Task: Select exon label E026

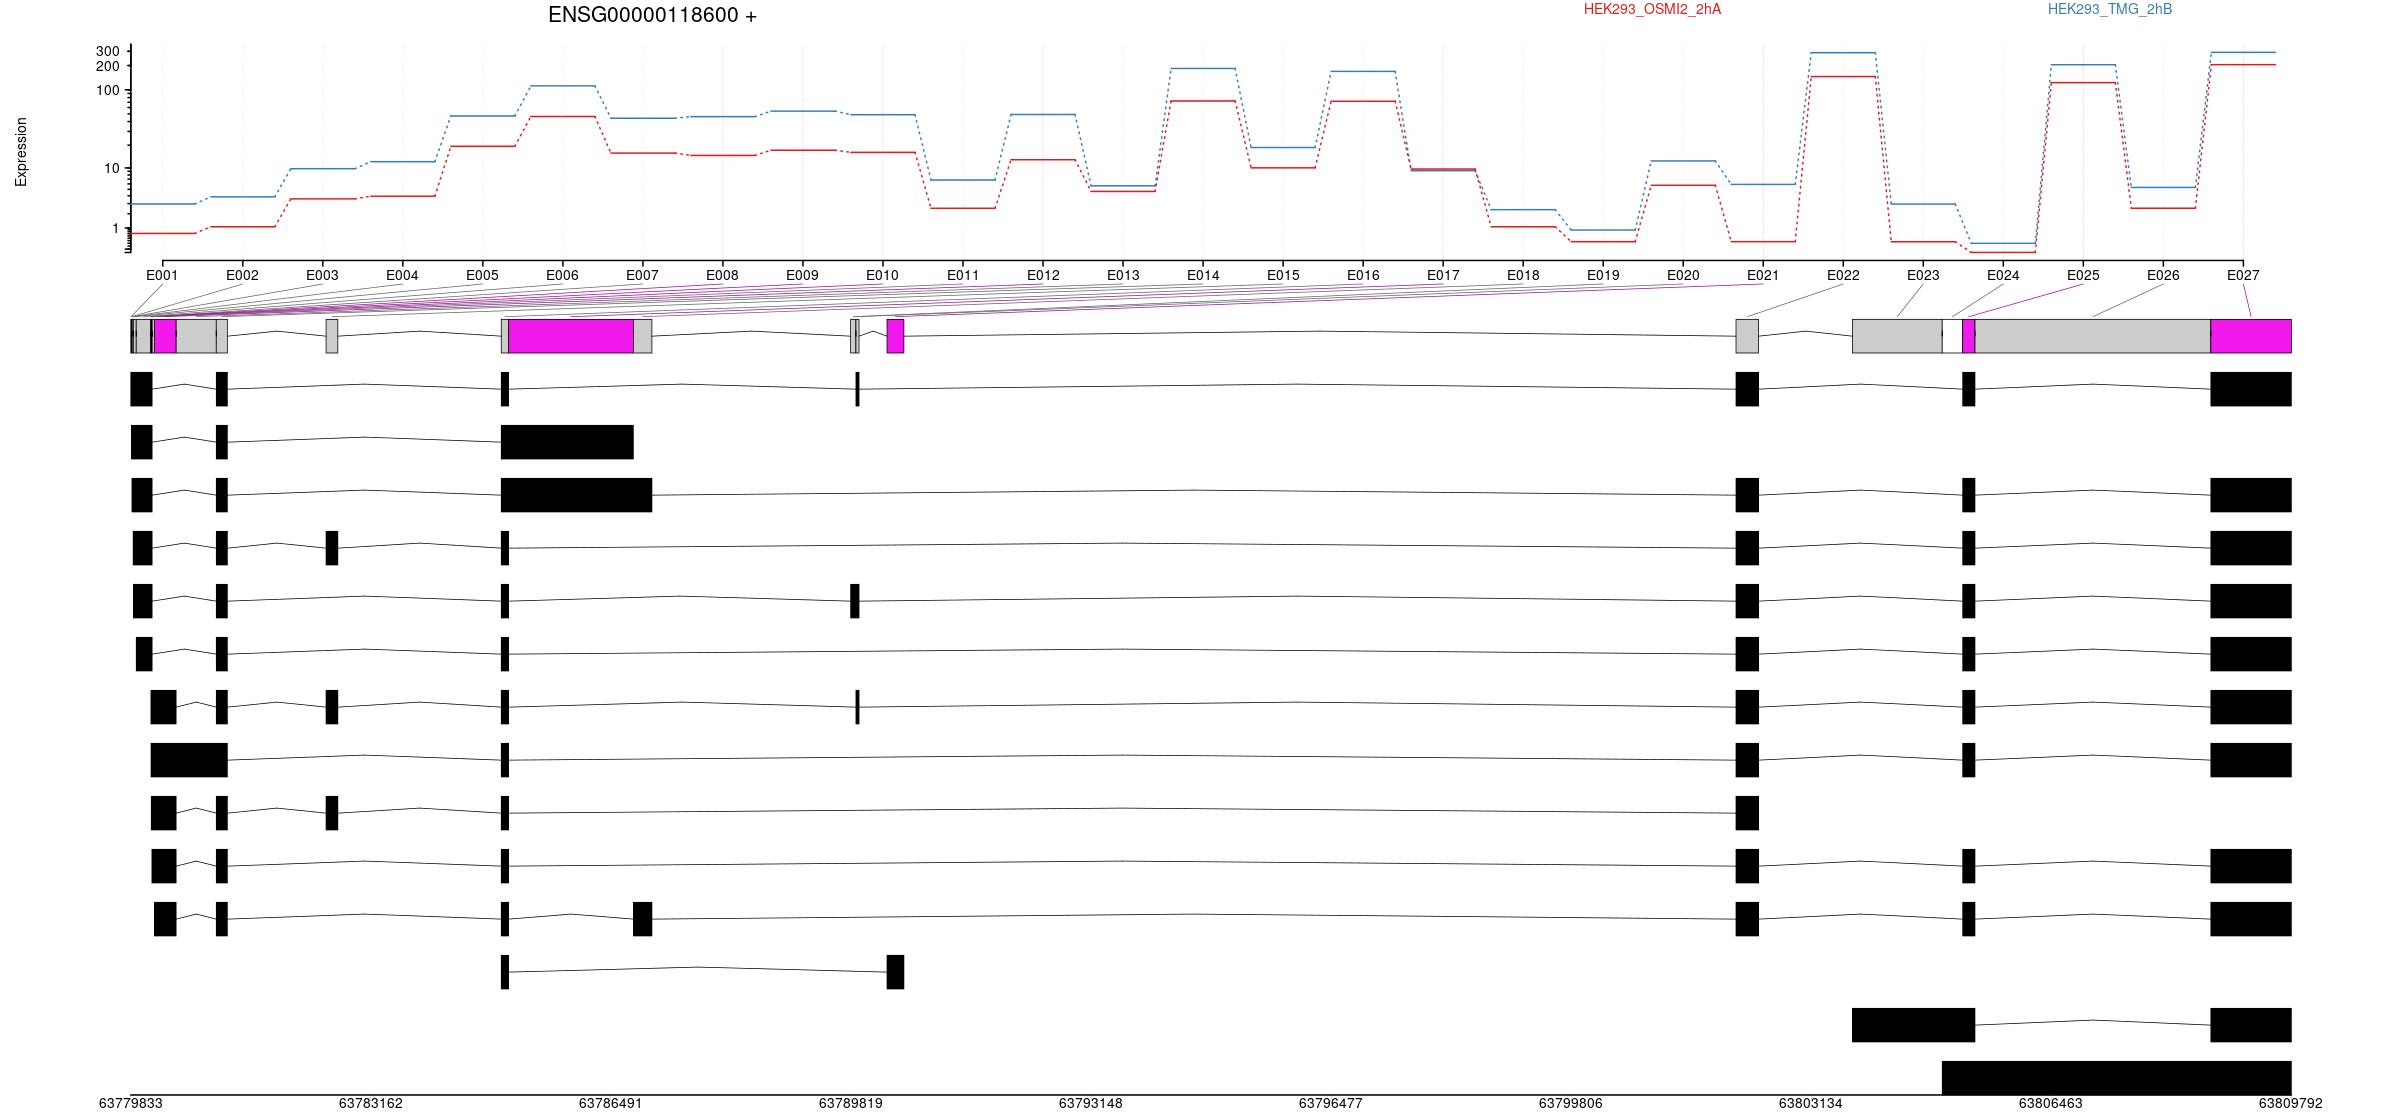Action: point(2163,275)
